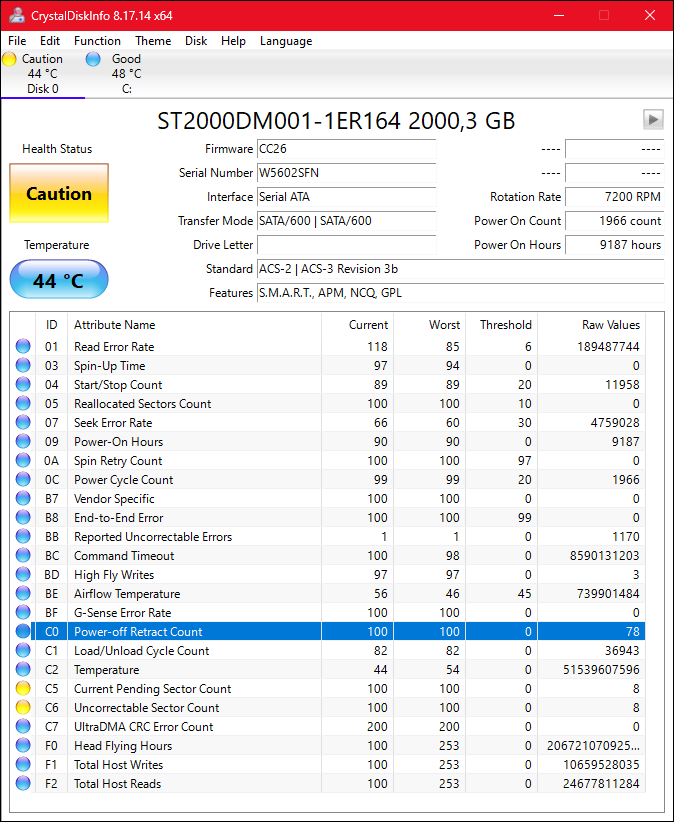Viewport: 674px width, 822px height.
Task: Select the C: Good drive tab
Action: 126,74
